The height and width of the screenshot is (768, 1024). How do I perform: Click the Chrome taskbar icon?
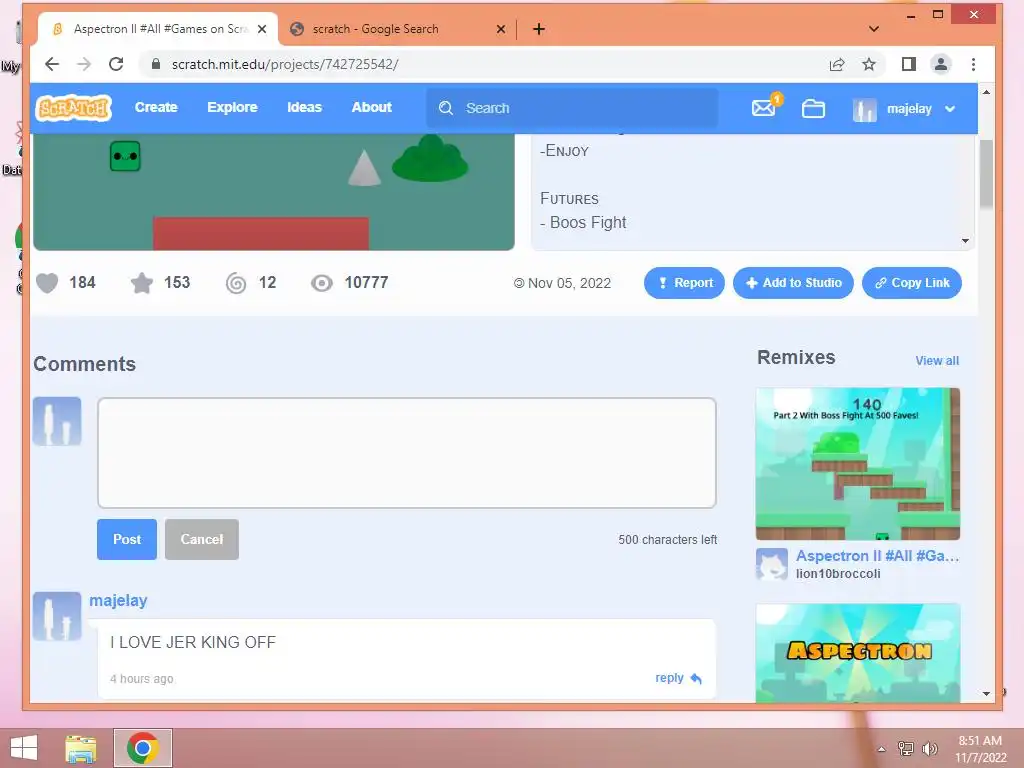(x=143, y=748)
